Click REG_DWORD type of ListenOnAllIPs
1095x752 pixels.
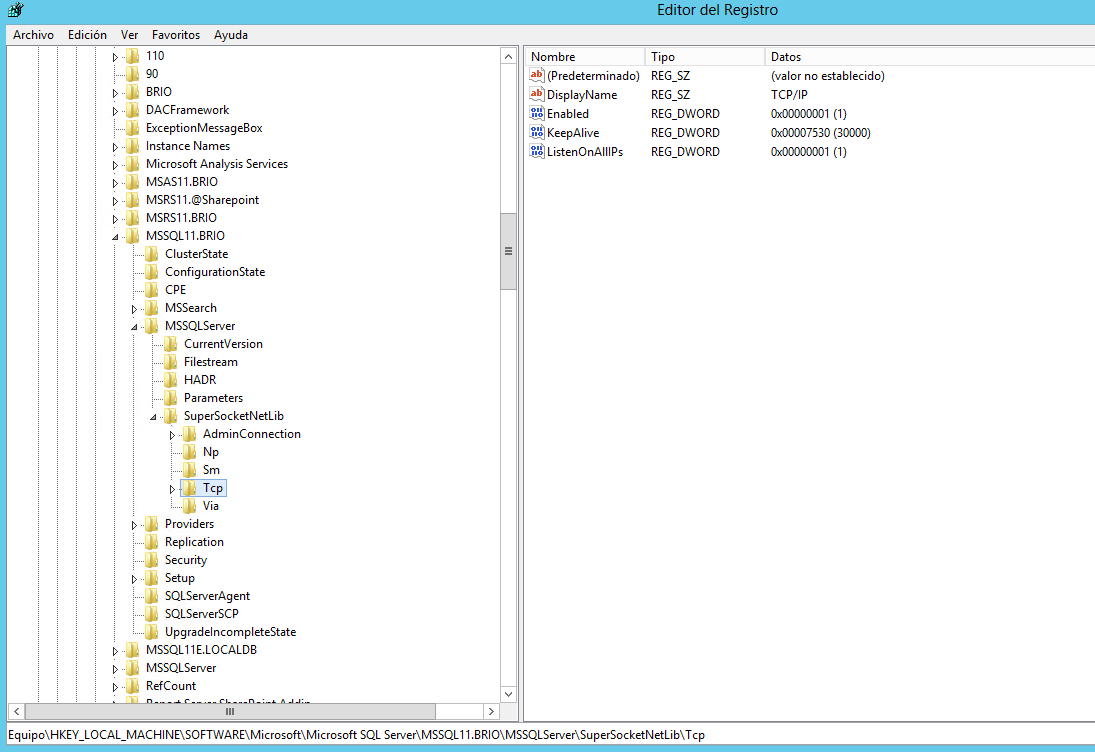(x=685, y=152)
